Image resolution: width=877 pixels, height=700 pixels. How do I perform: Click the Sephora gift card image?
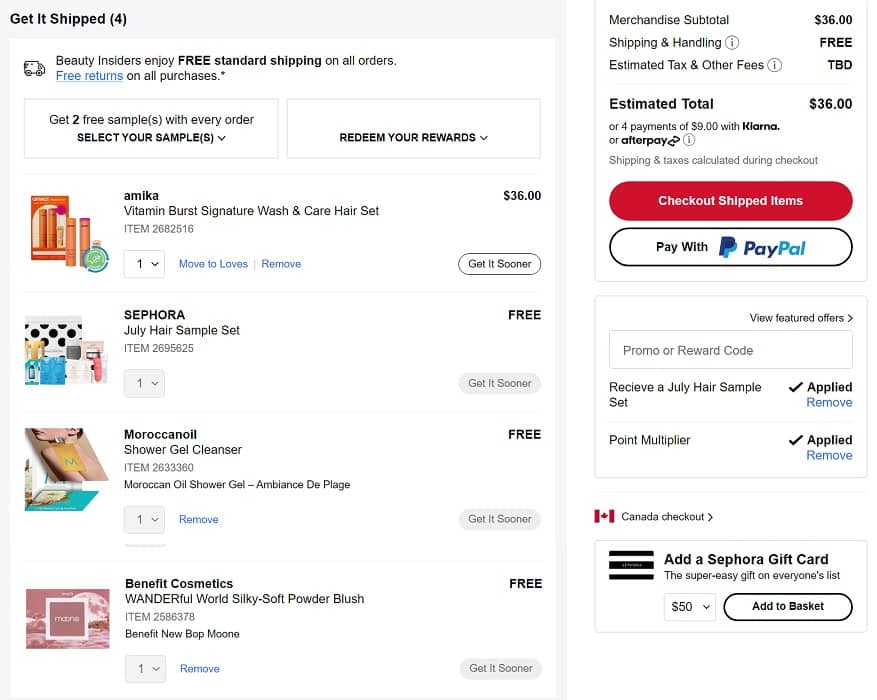click(631, 565)
